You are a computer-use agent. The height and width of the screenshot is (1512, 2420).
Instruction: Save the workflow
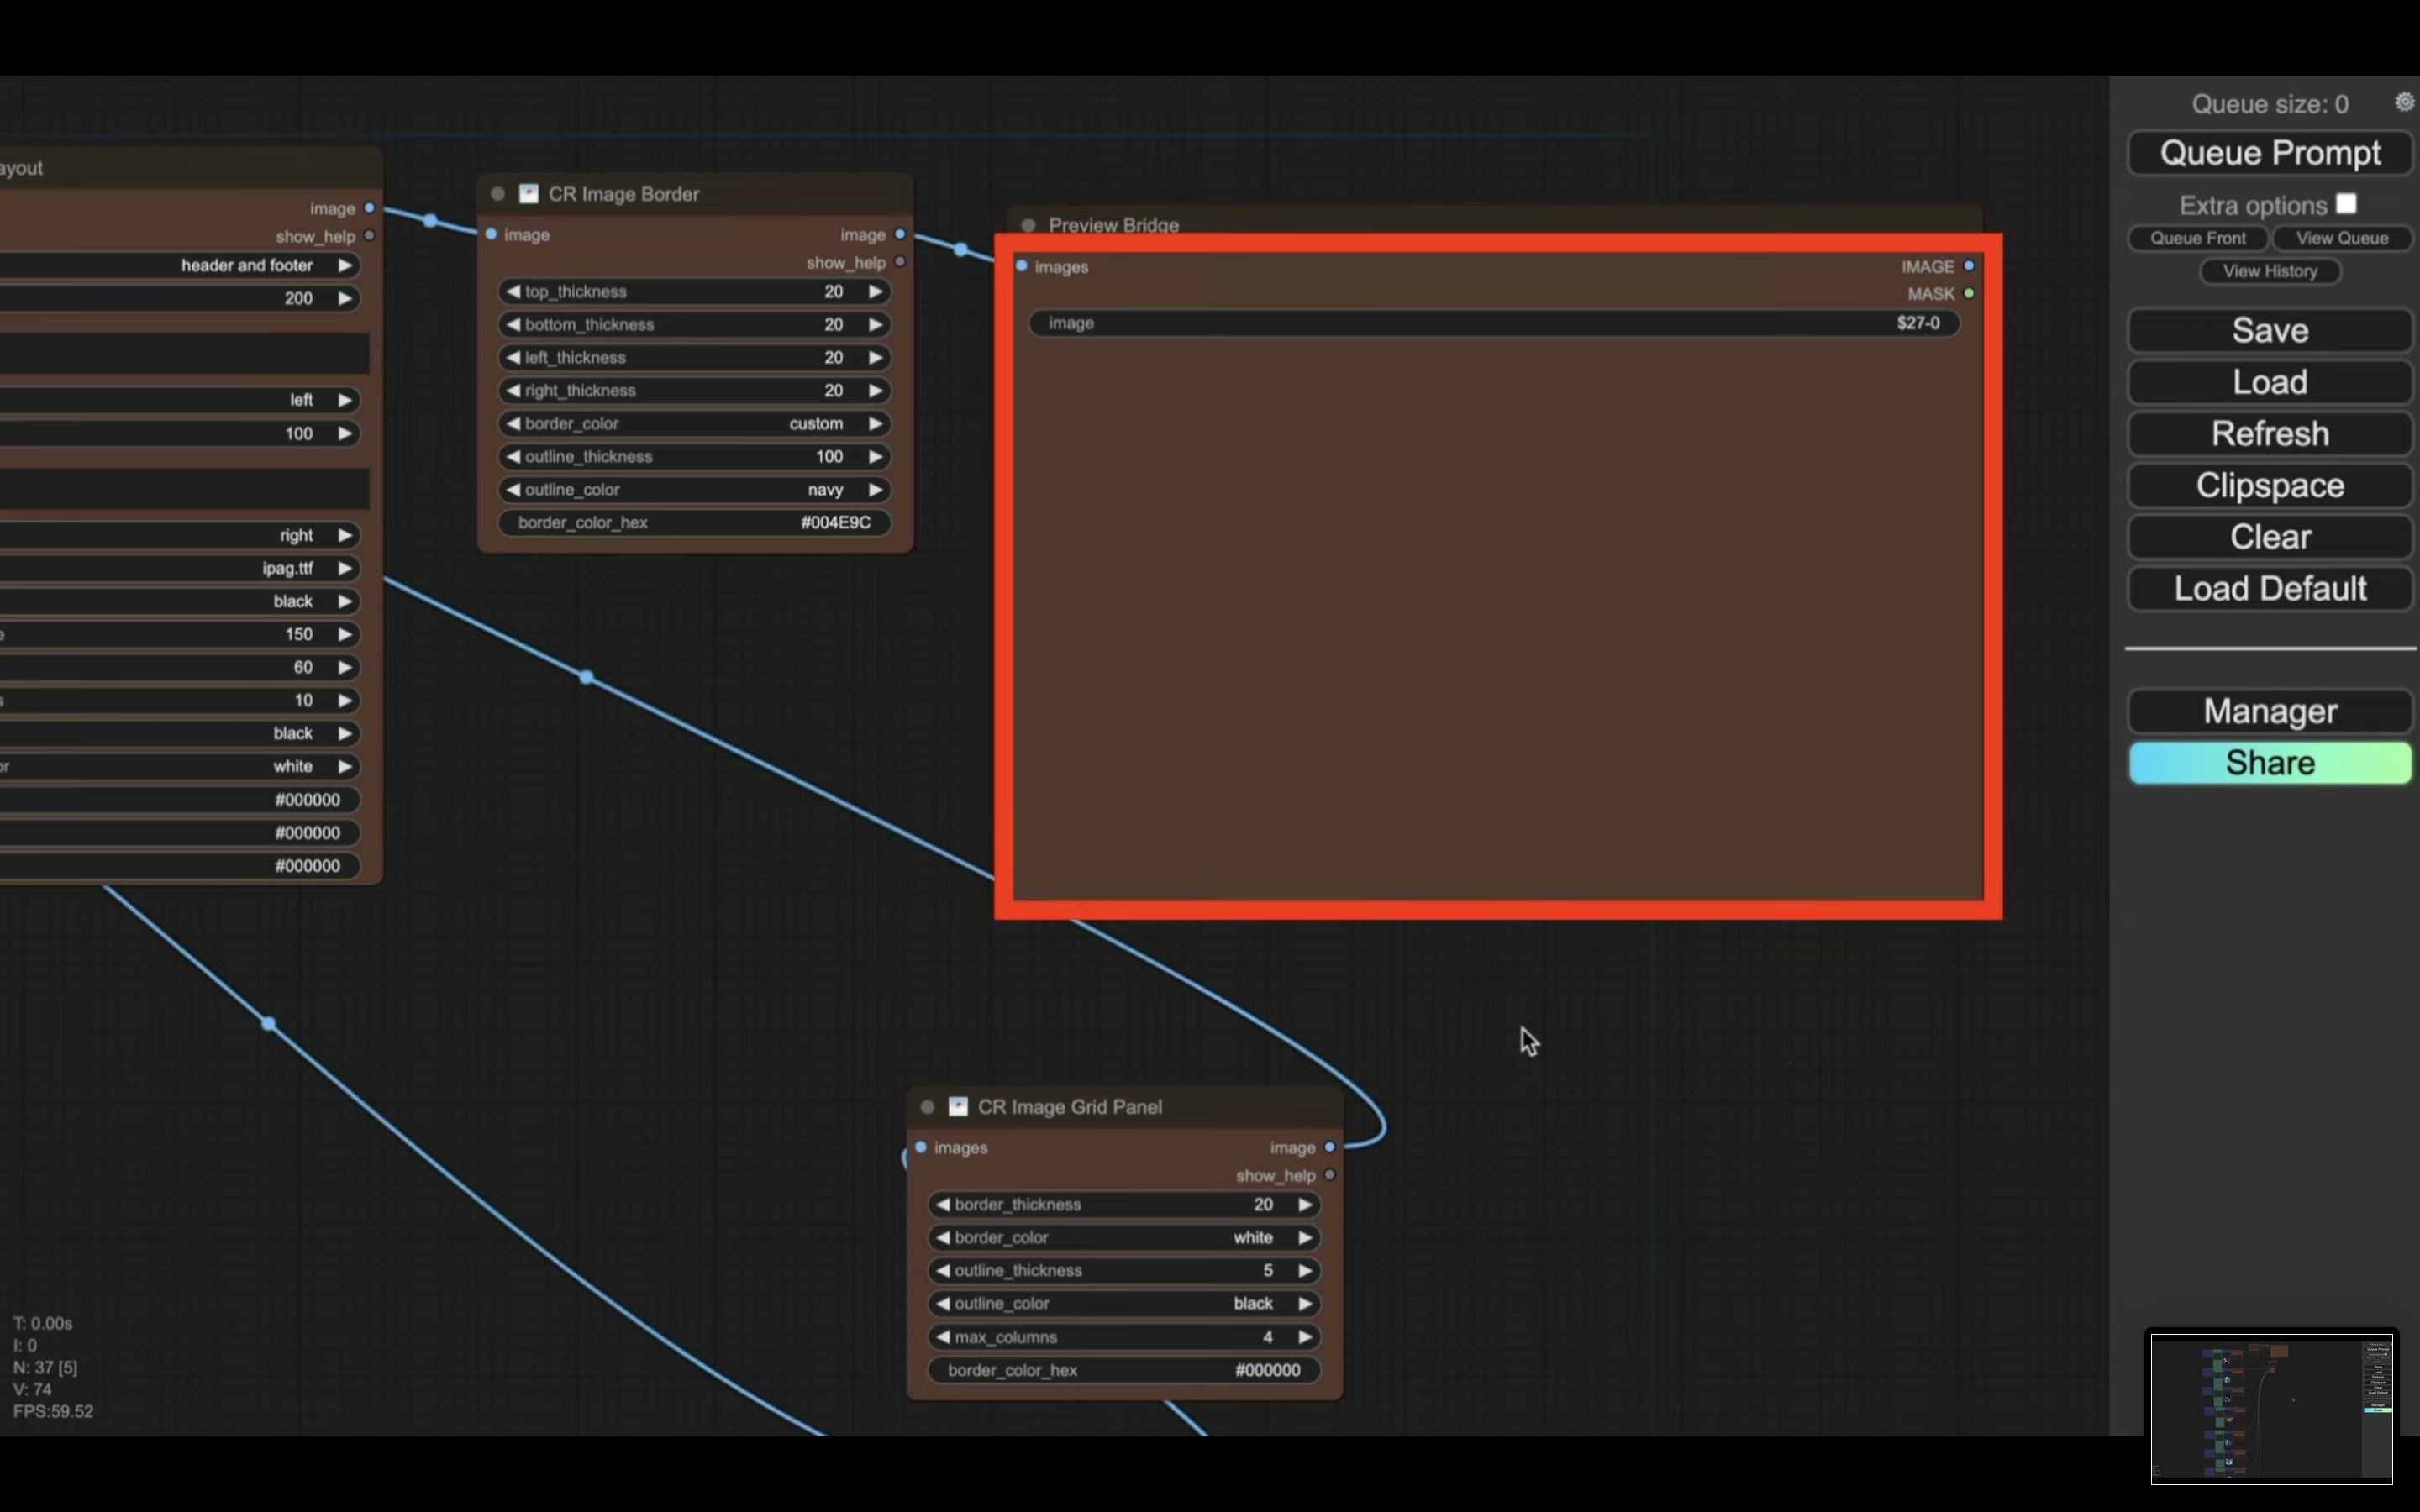pos(2270,331)
